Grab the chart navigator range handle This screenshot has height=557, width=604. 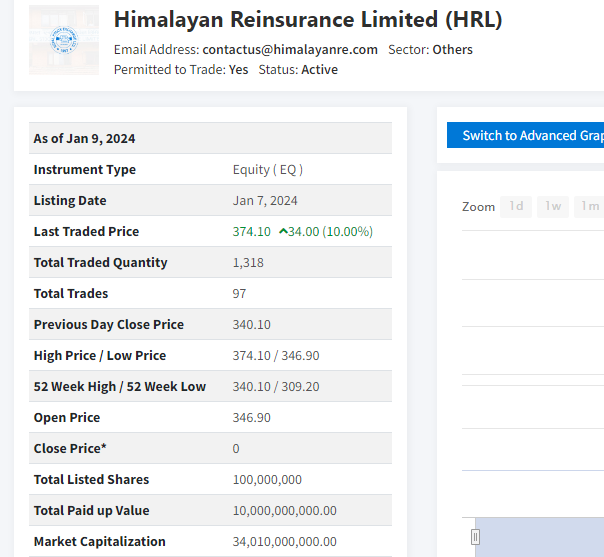point(475,537)
